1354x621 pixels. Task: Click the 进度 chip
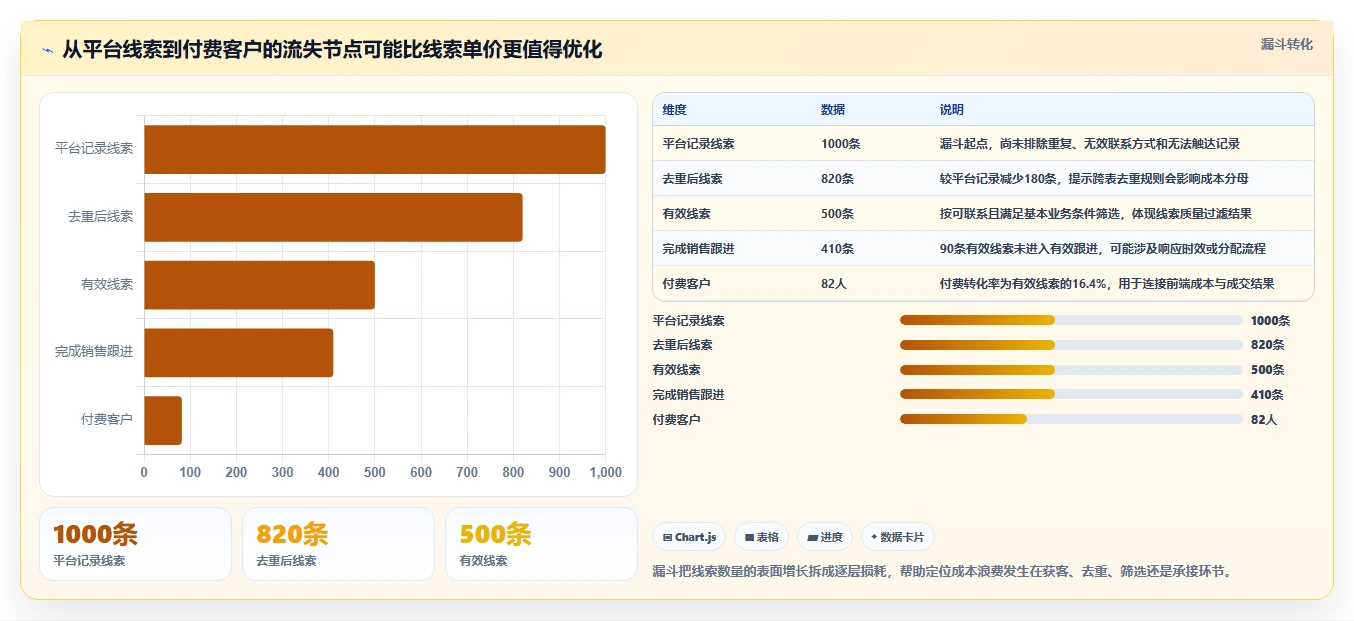tap(825, 537)
